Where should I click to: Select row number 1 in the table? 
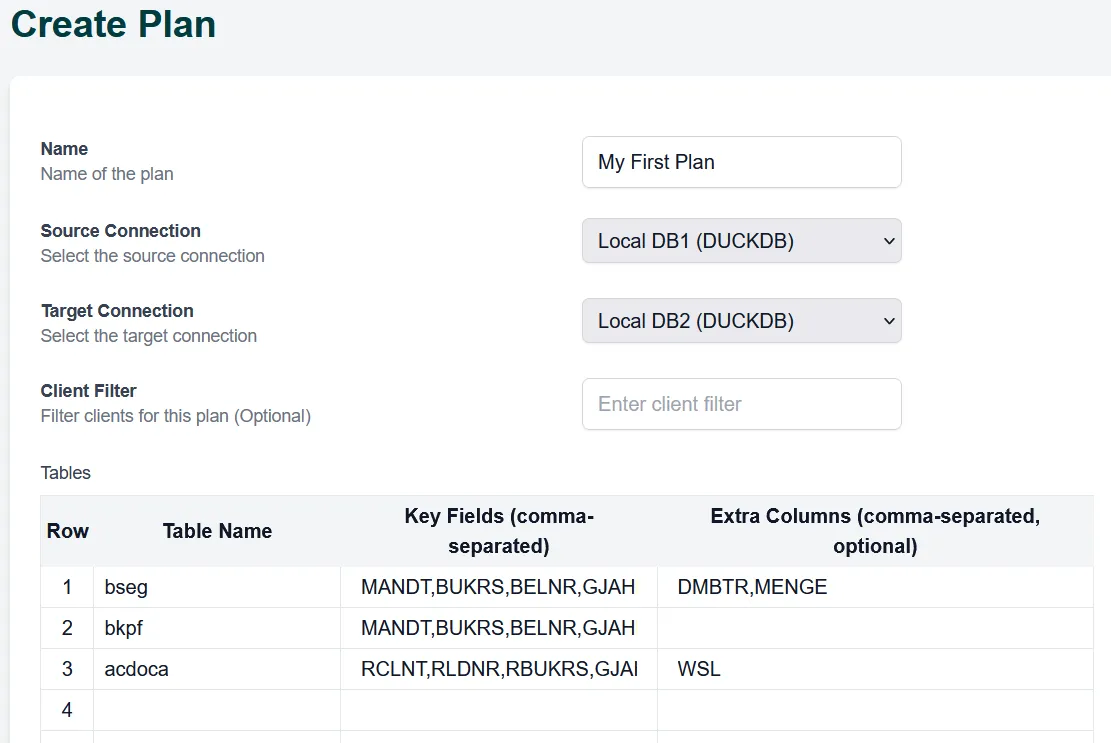tap(67, 587)
